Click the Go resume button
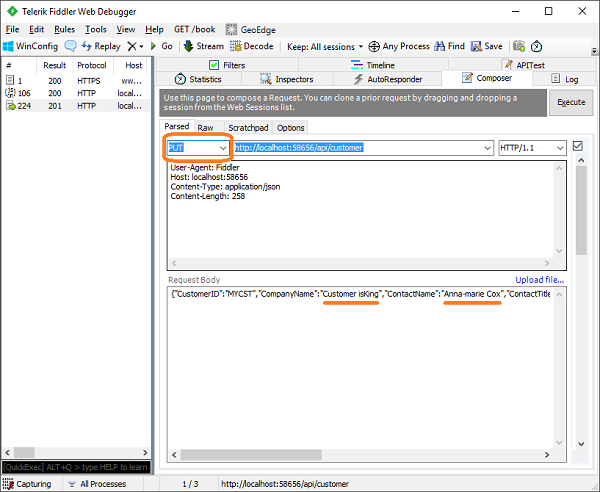 click(161, 46)
